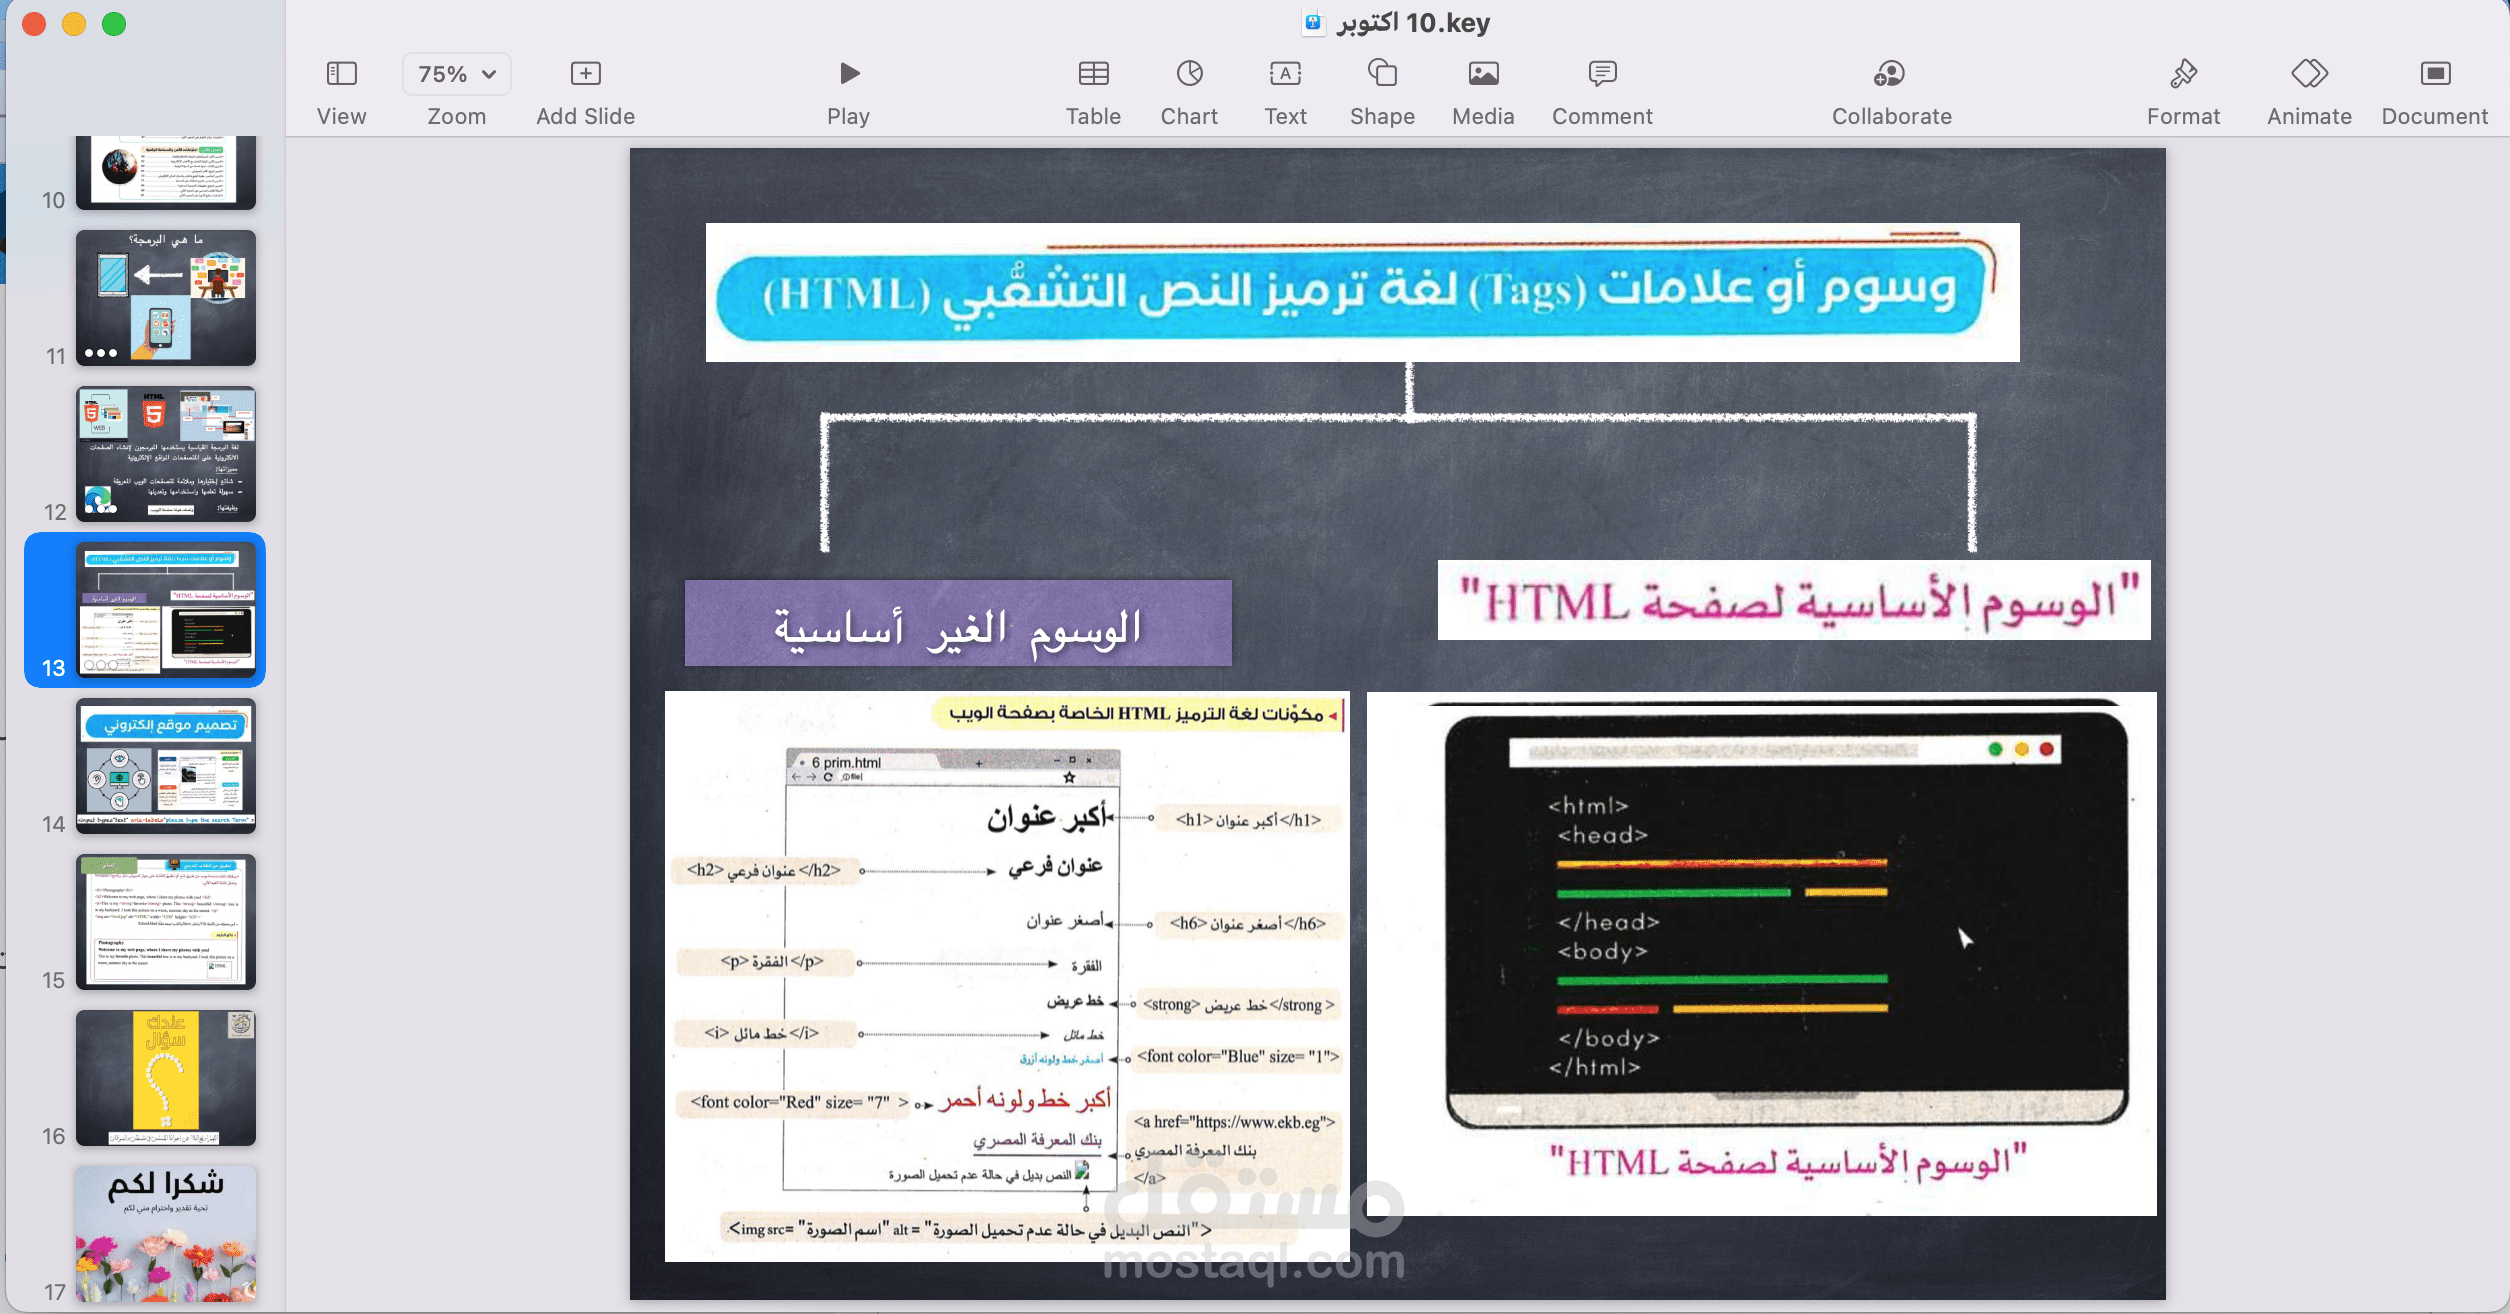Screen dimensions: 2510x1314
Task: Open the Chart insert icon
Action: tap(1189, 74)
